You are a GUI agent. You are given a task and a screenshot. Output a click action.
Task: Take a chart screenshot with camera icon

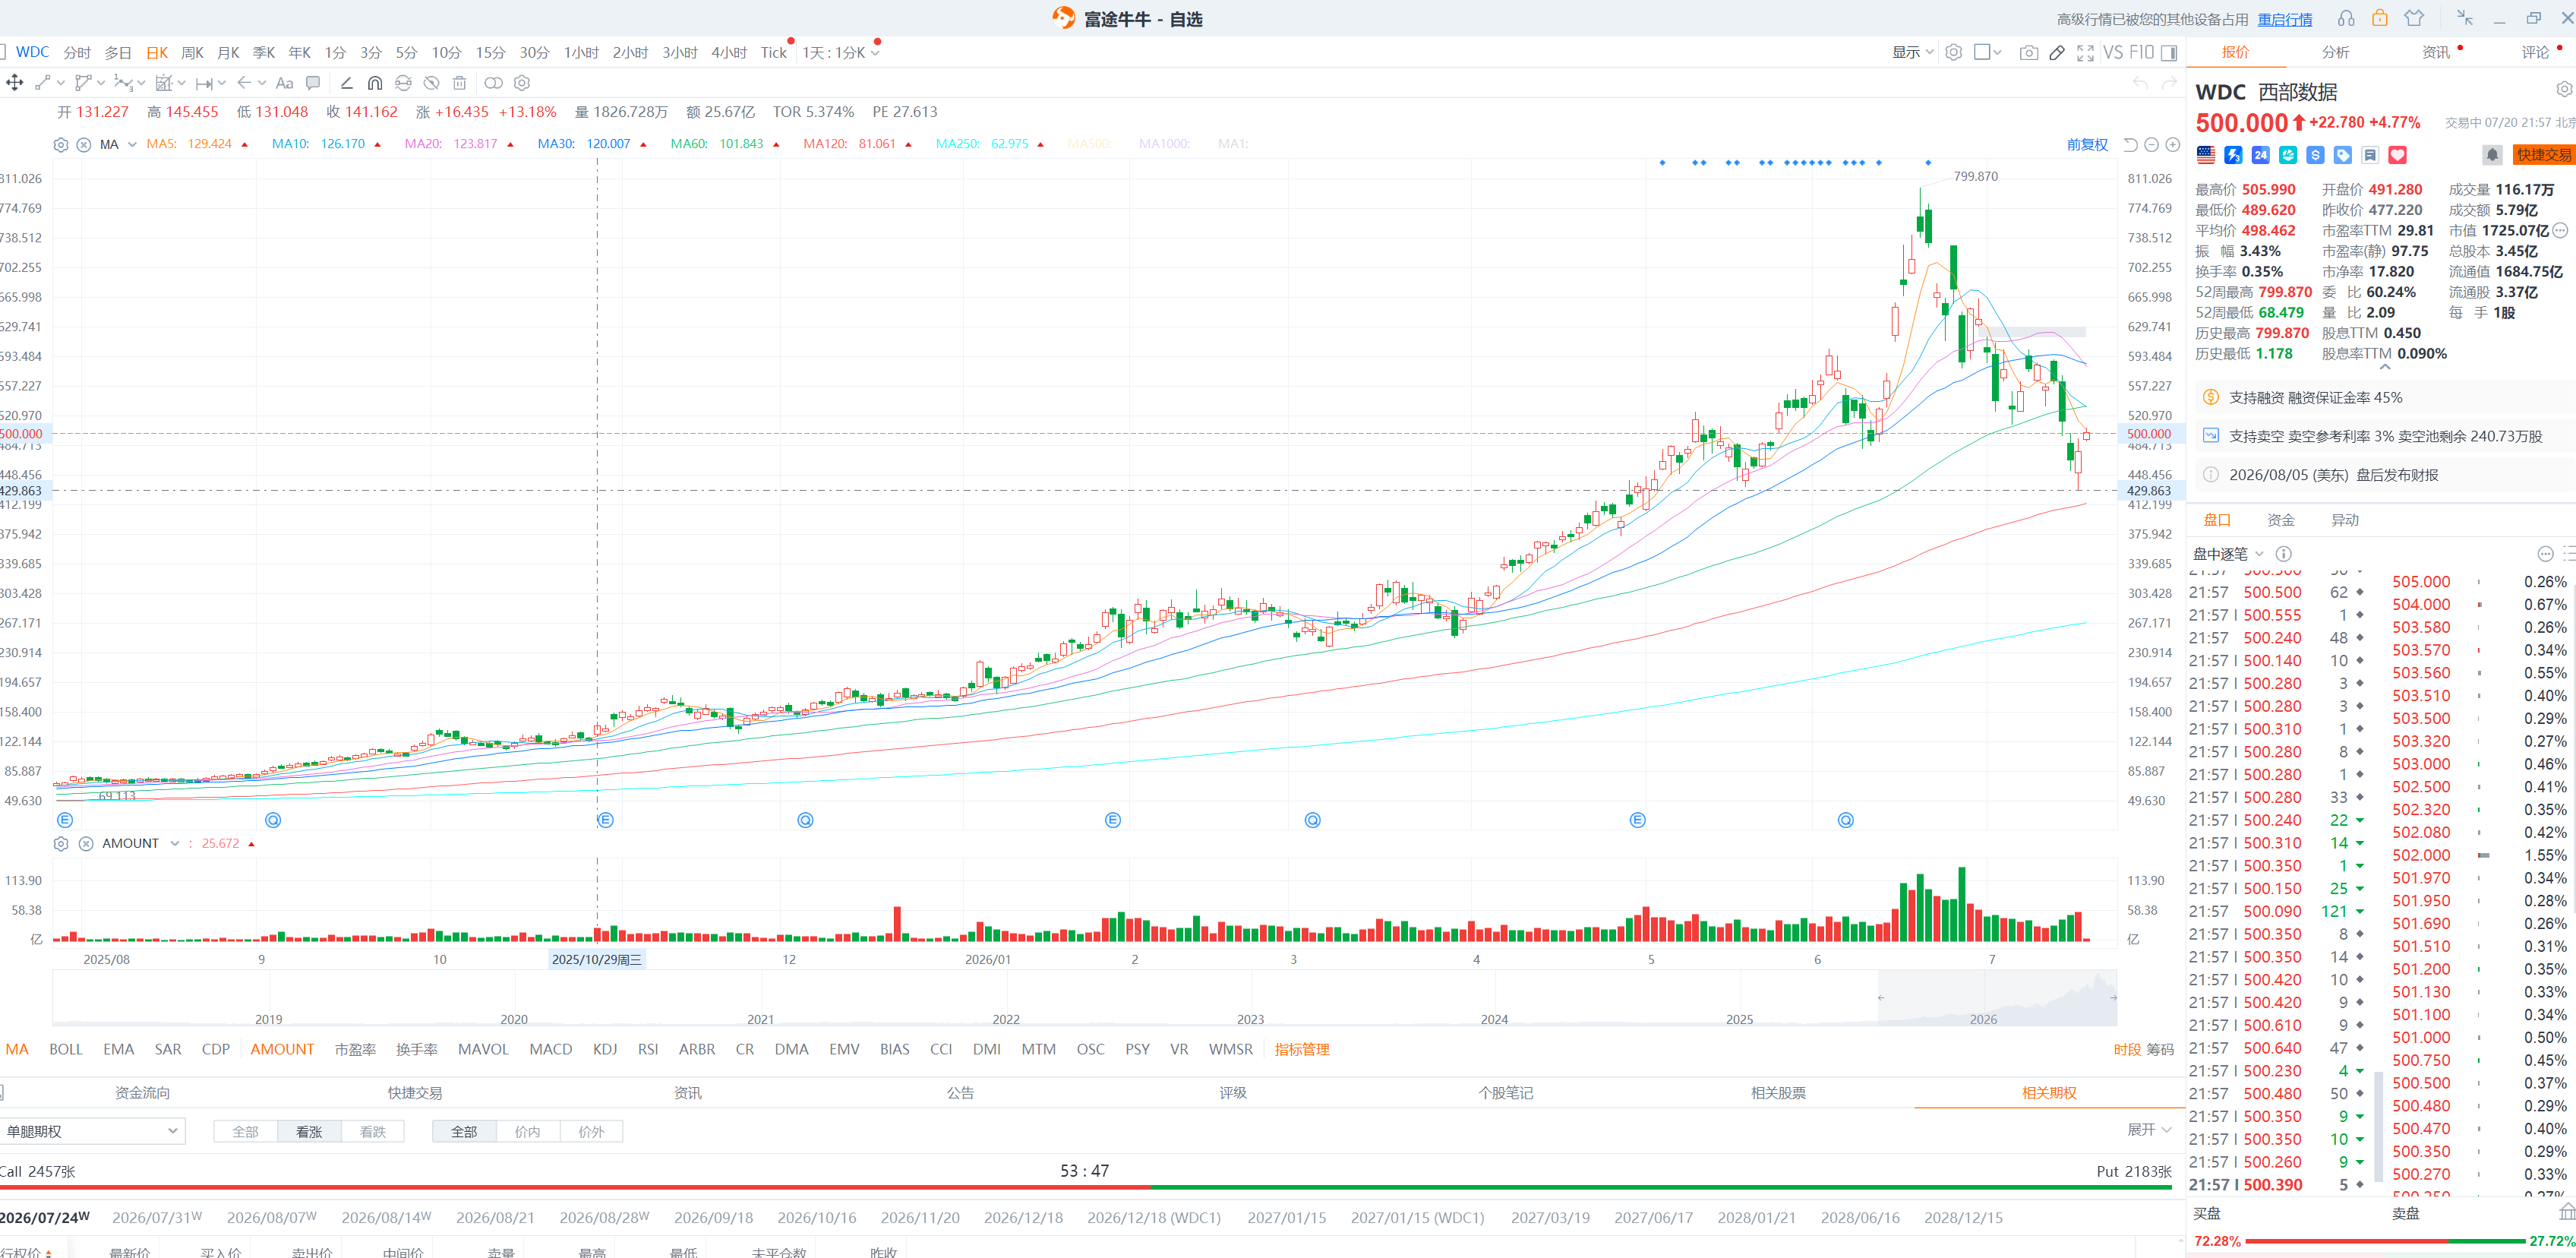coord(2029,53)
